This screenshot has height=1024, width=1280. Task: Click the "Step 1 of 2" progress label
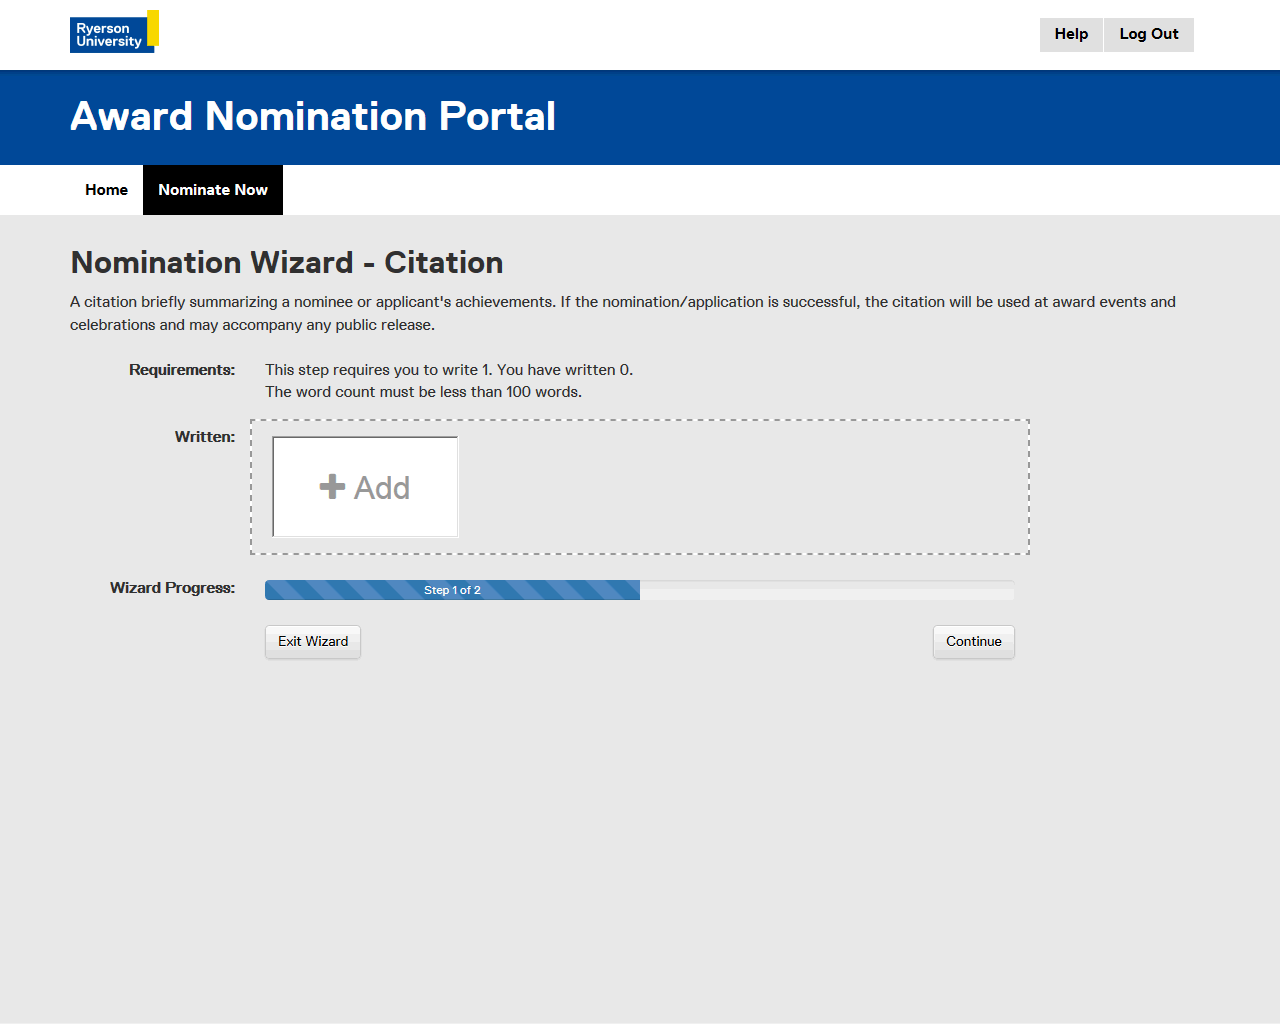pos(452,590)
